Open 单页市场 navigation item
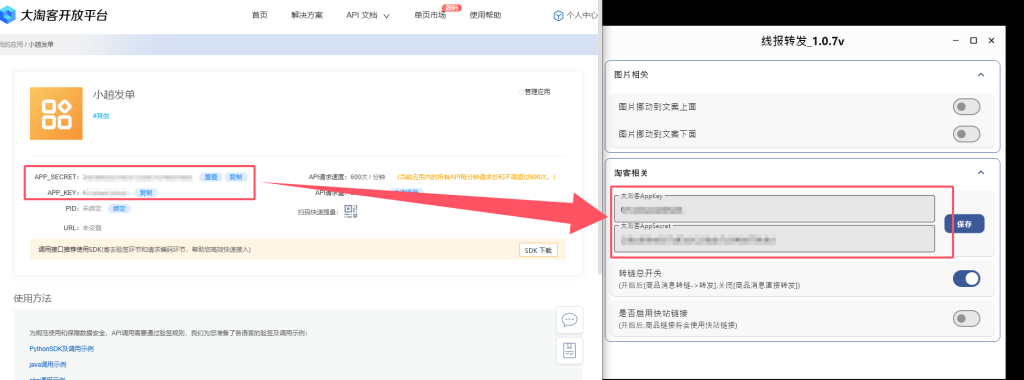 click(x=430, y=16)
